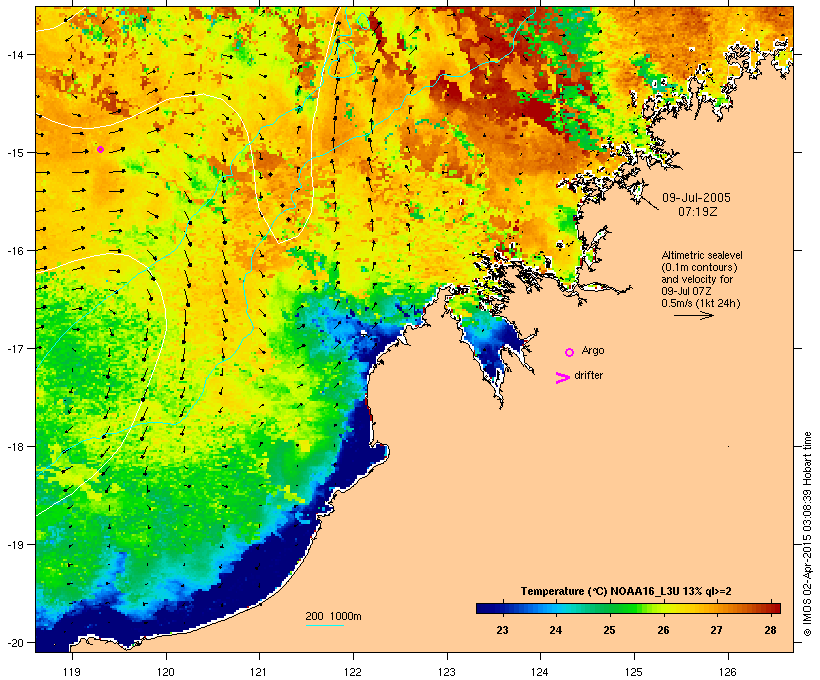Click the '(0.1m contours)' text
Screen dimensions: 820x680
pos(699,267)
